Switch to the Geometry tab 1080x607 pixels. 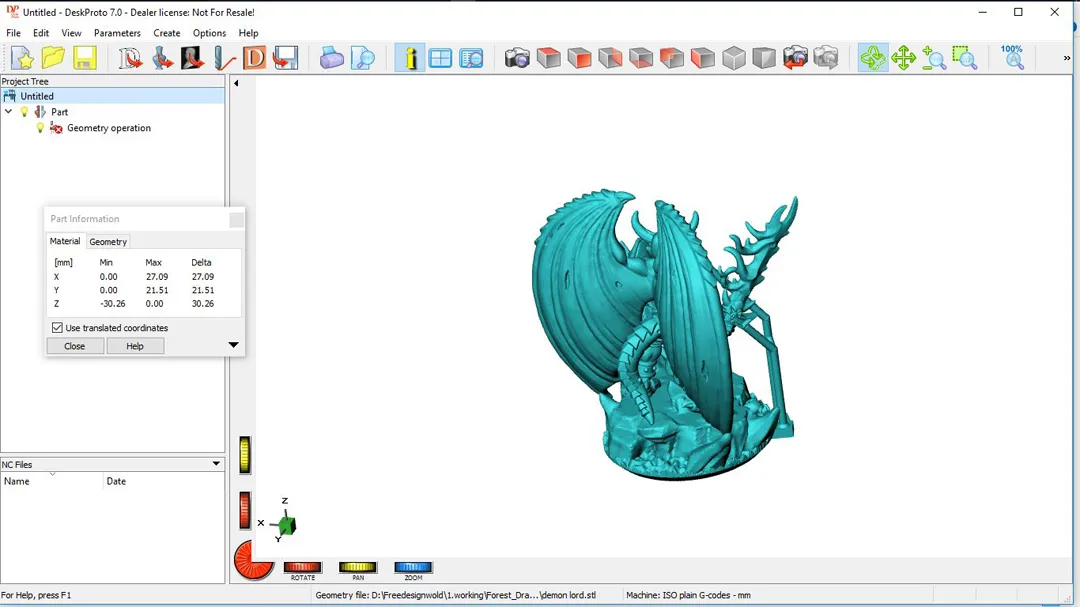[x=108, y=242]
